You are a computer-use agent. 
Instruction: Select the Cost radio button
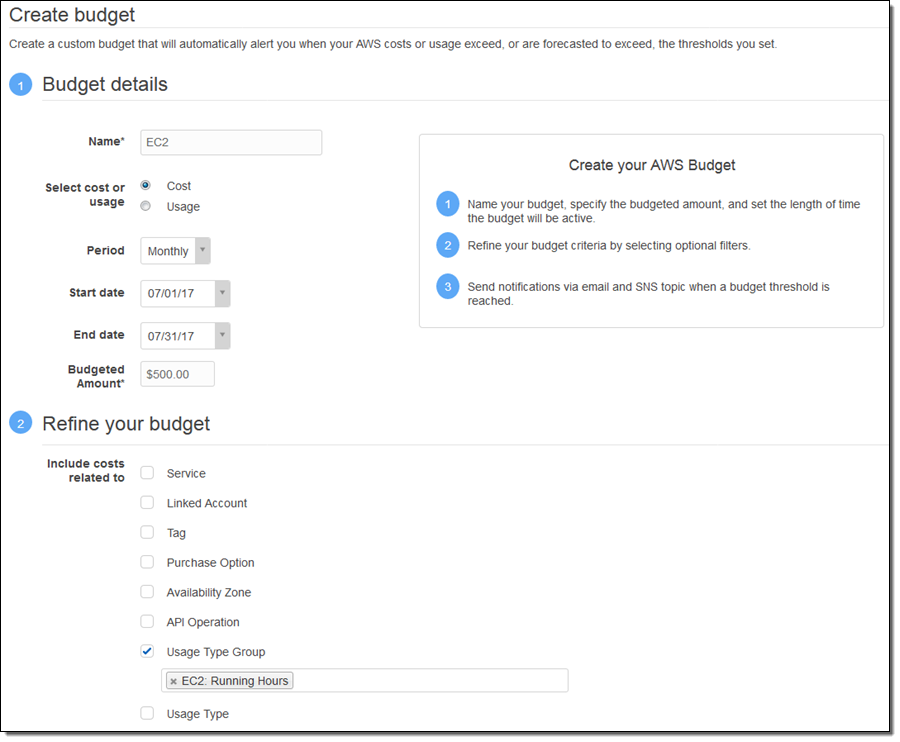tap(146, 186)
